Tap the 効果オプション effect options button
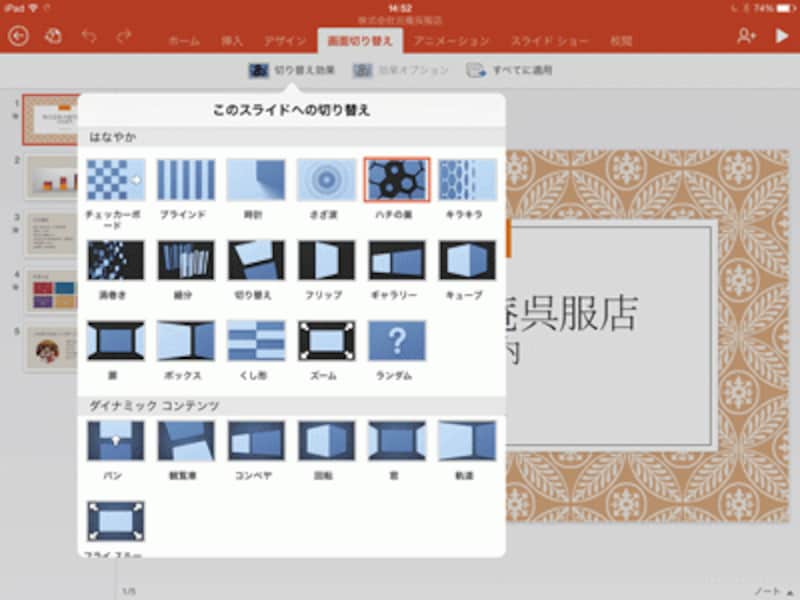 tap(401, 70)
